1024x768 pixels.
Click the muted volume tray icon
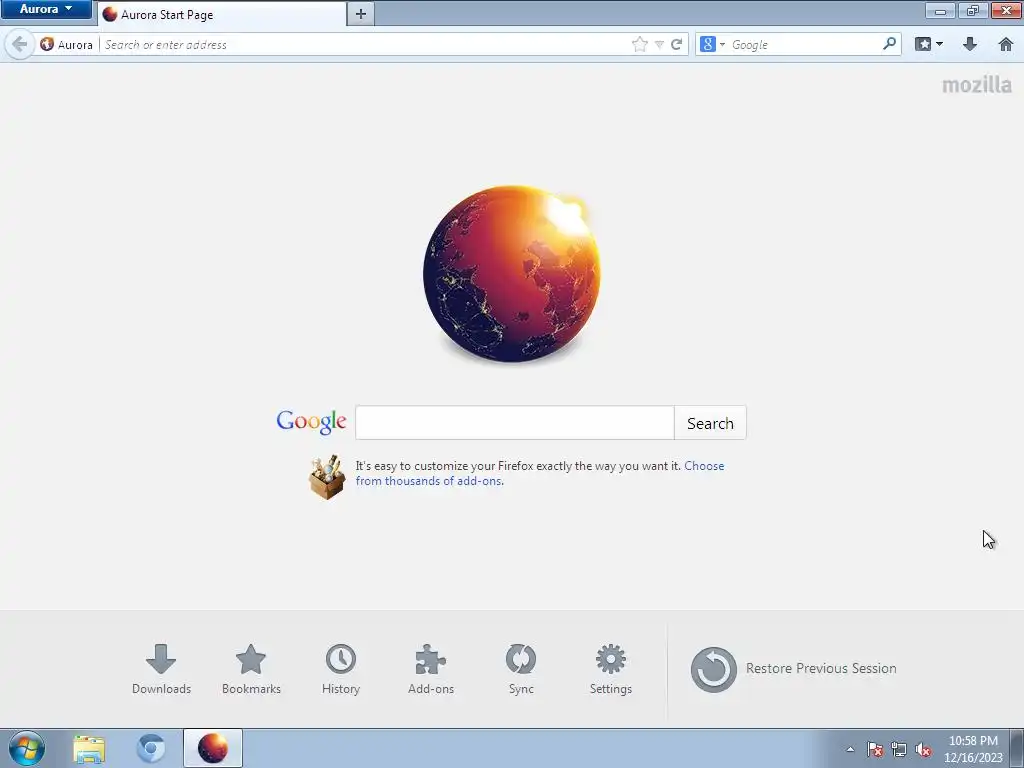click(923, 749)
